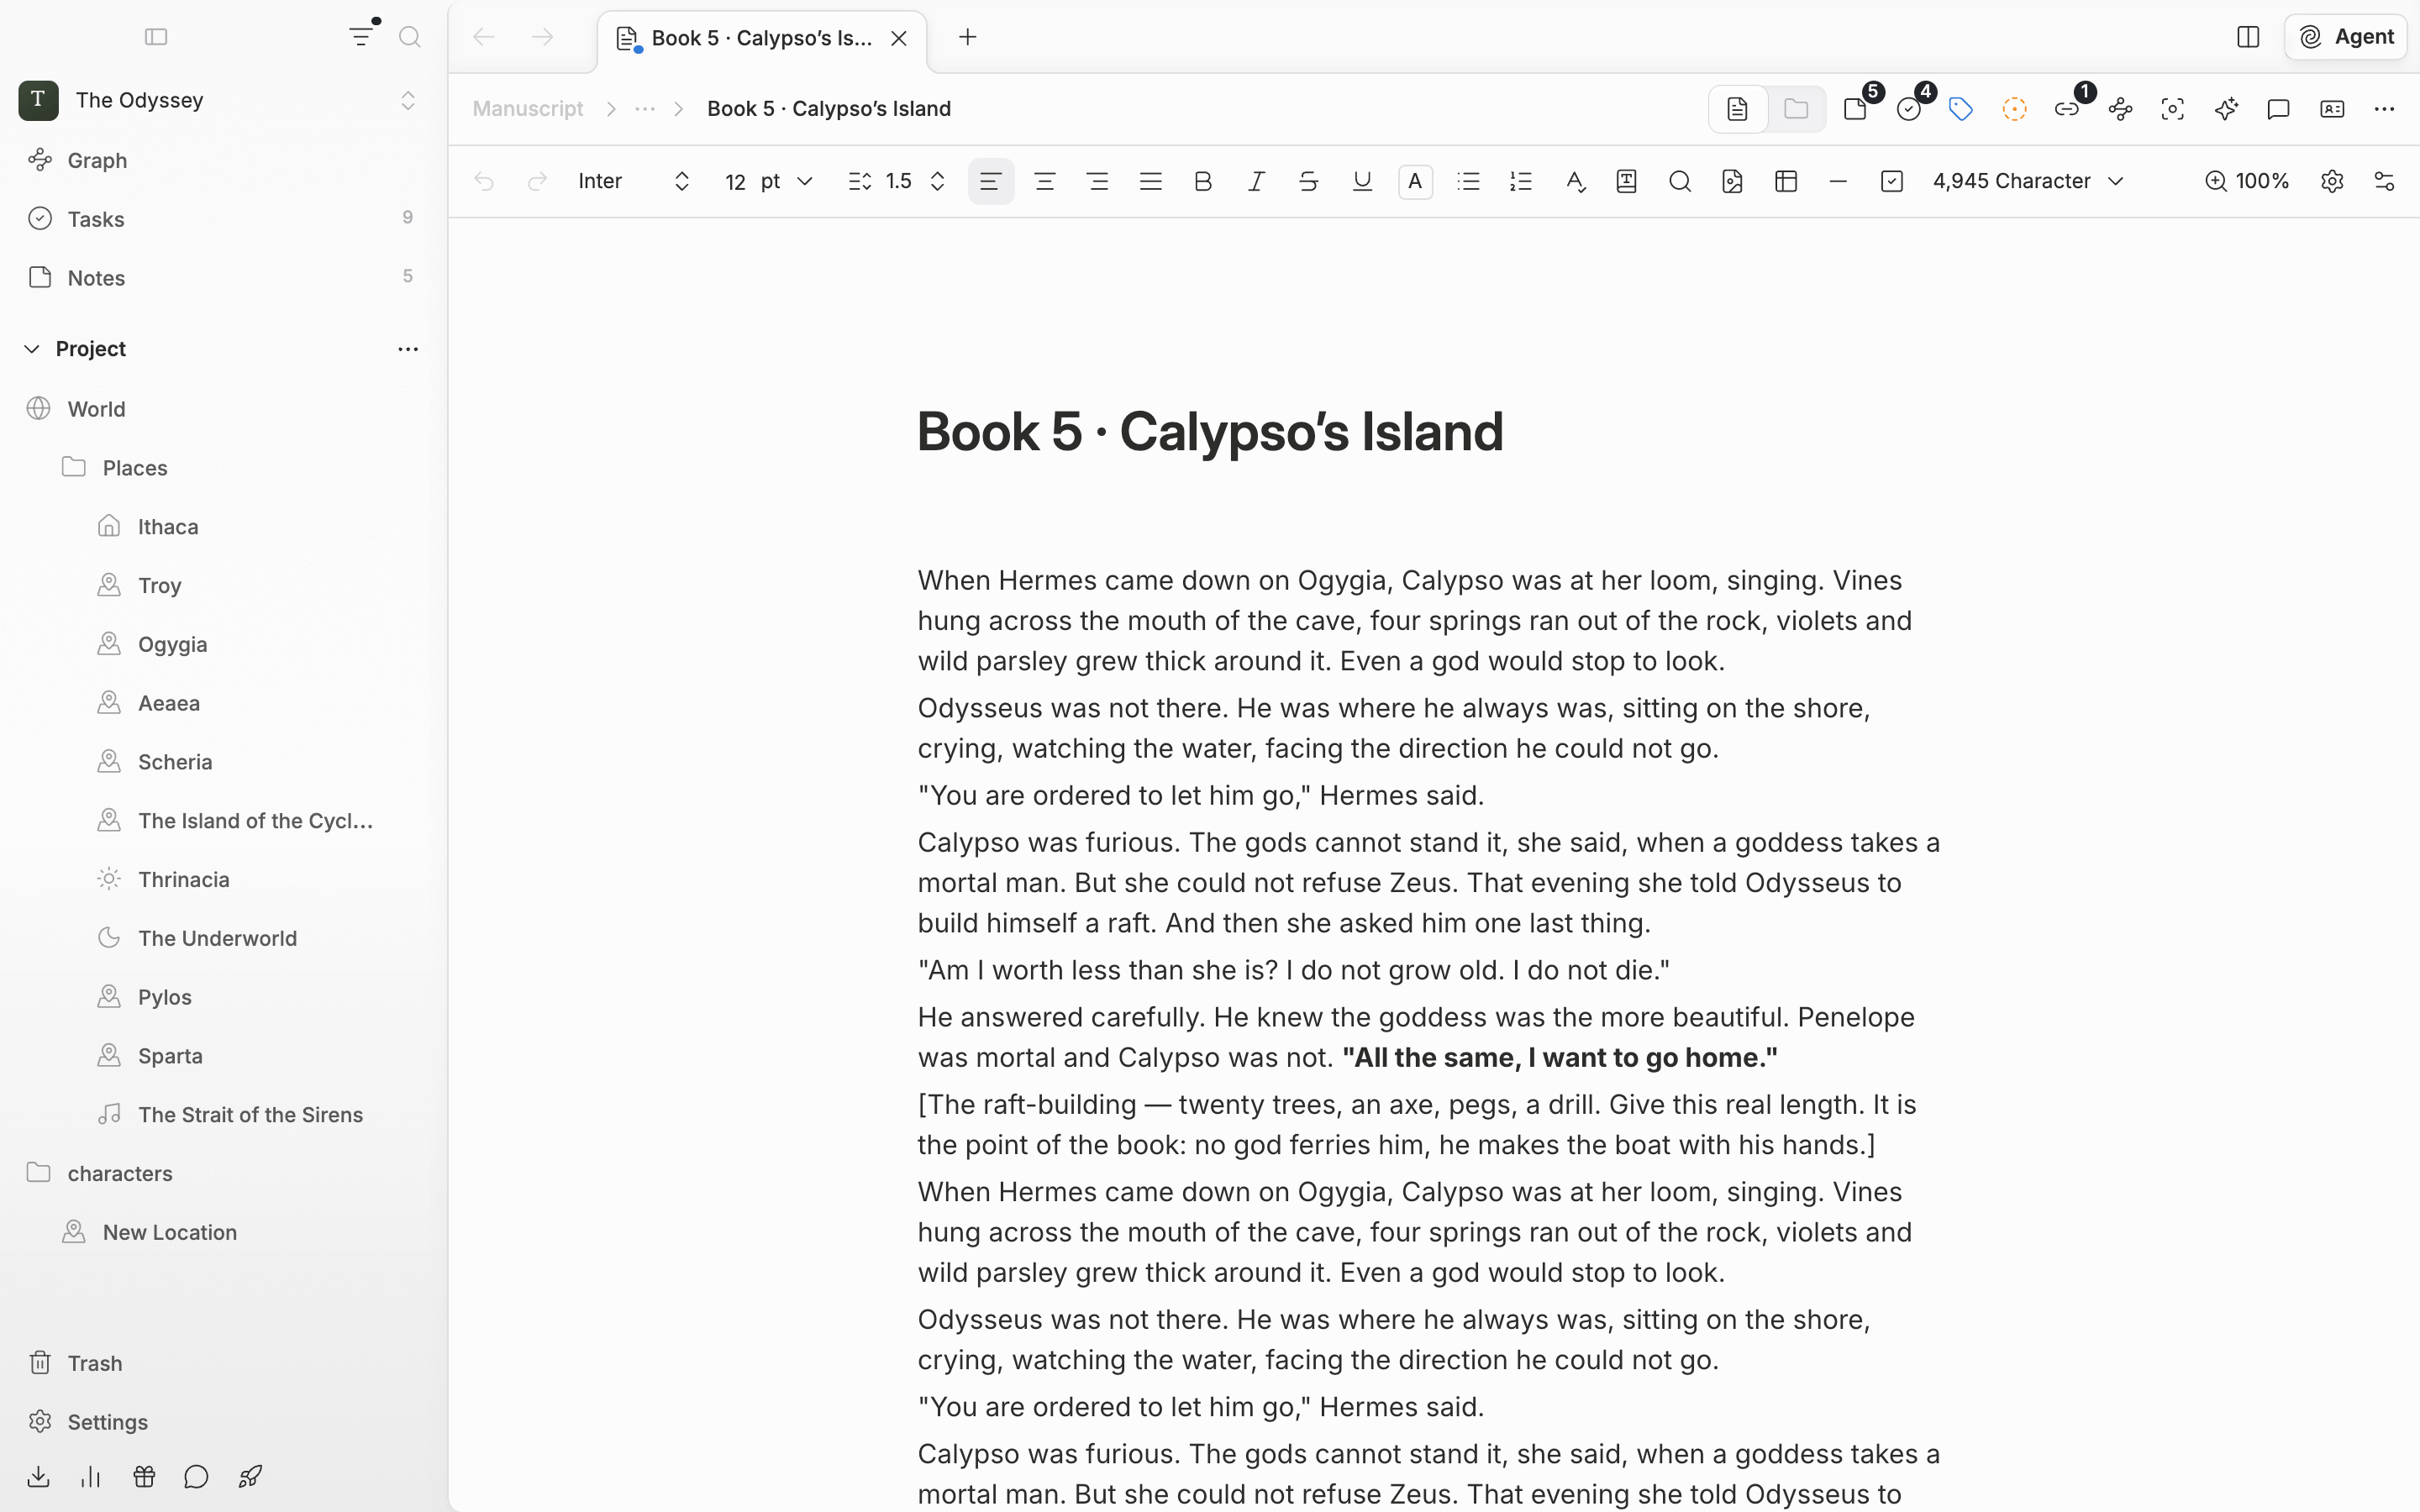Open the comments icon in toolbar
Screen dimensions: 2420x1512
tap(2279, 109)
